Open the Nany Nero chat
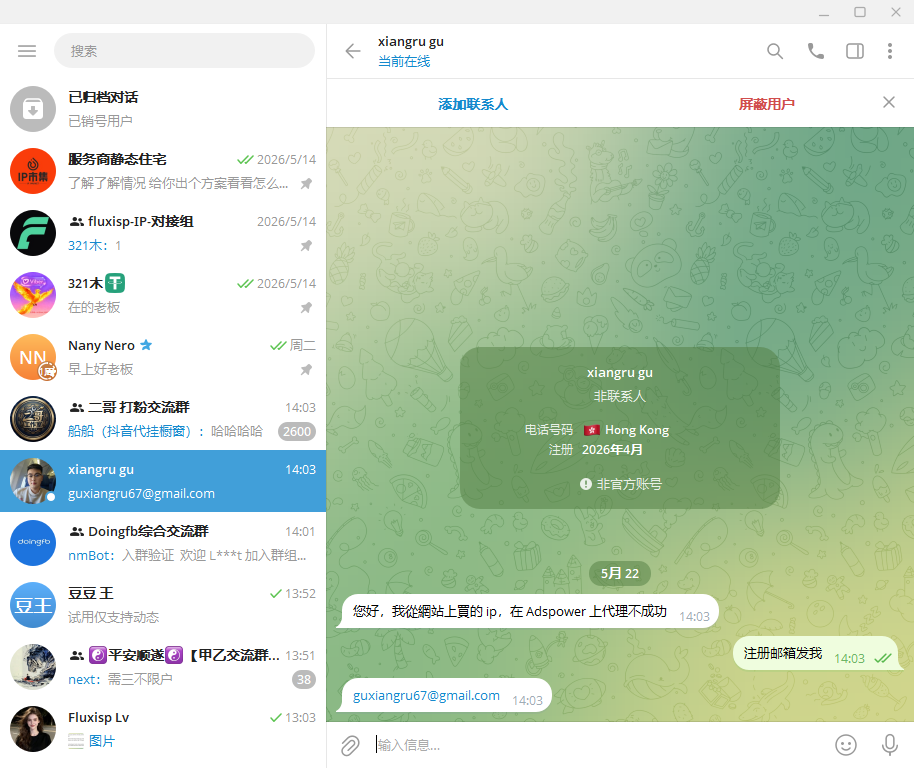Viewport: 914px width, 768px height. pyautogui.click(x=163, y=357)
